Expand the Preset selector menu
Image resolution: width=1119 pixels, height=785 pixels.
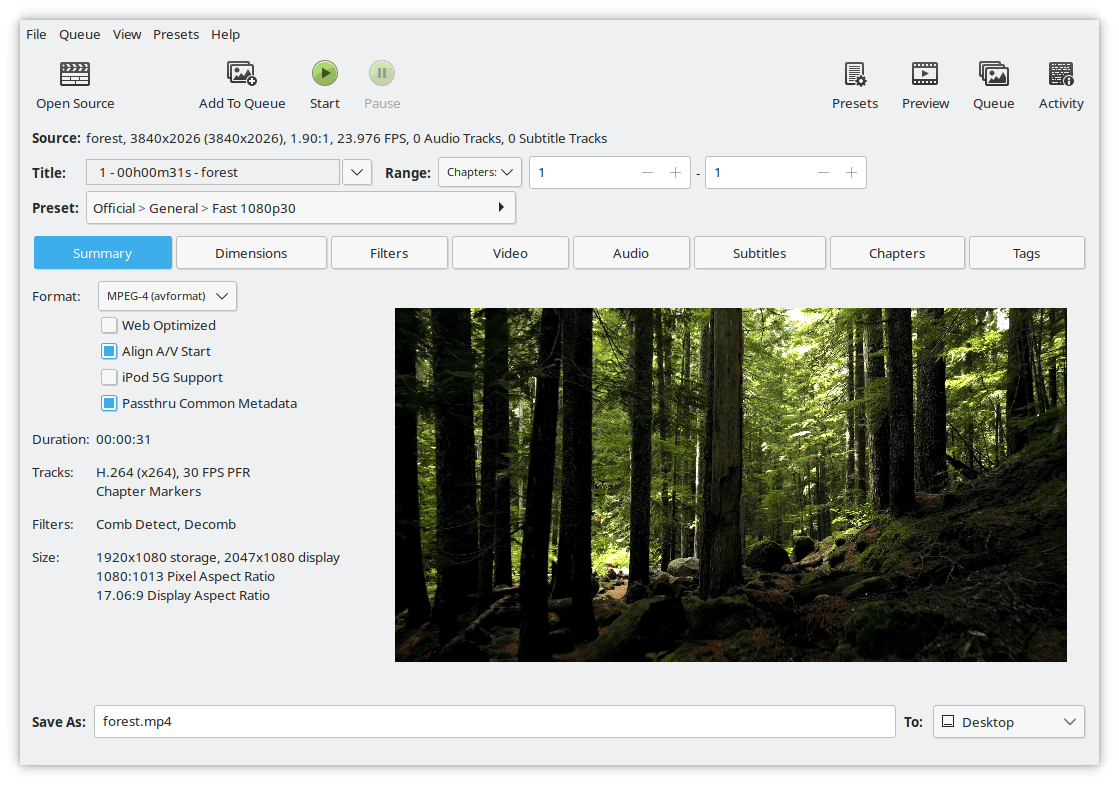(300, 208)
